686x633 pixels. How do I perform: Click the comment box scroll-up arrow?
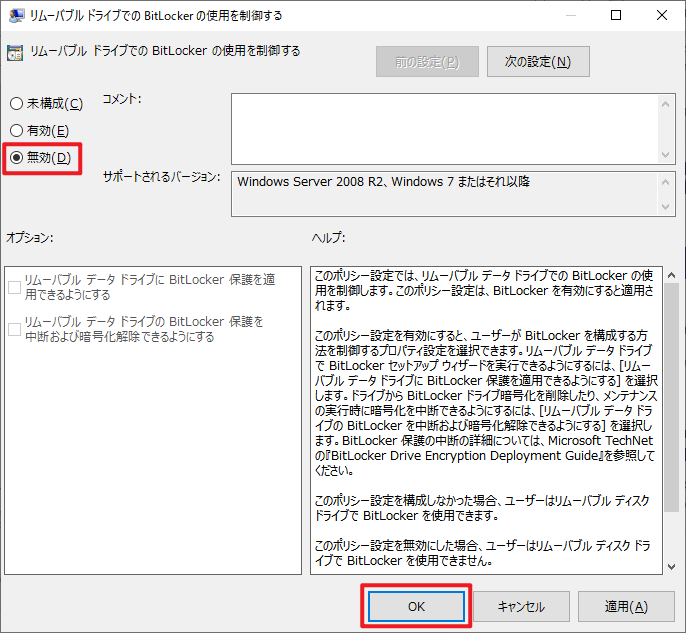click(x=665, y=104)
